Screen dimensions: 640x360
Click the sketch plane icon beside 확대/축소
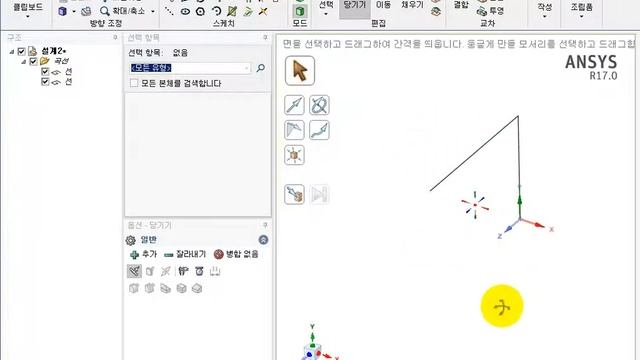(86, 11)
